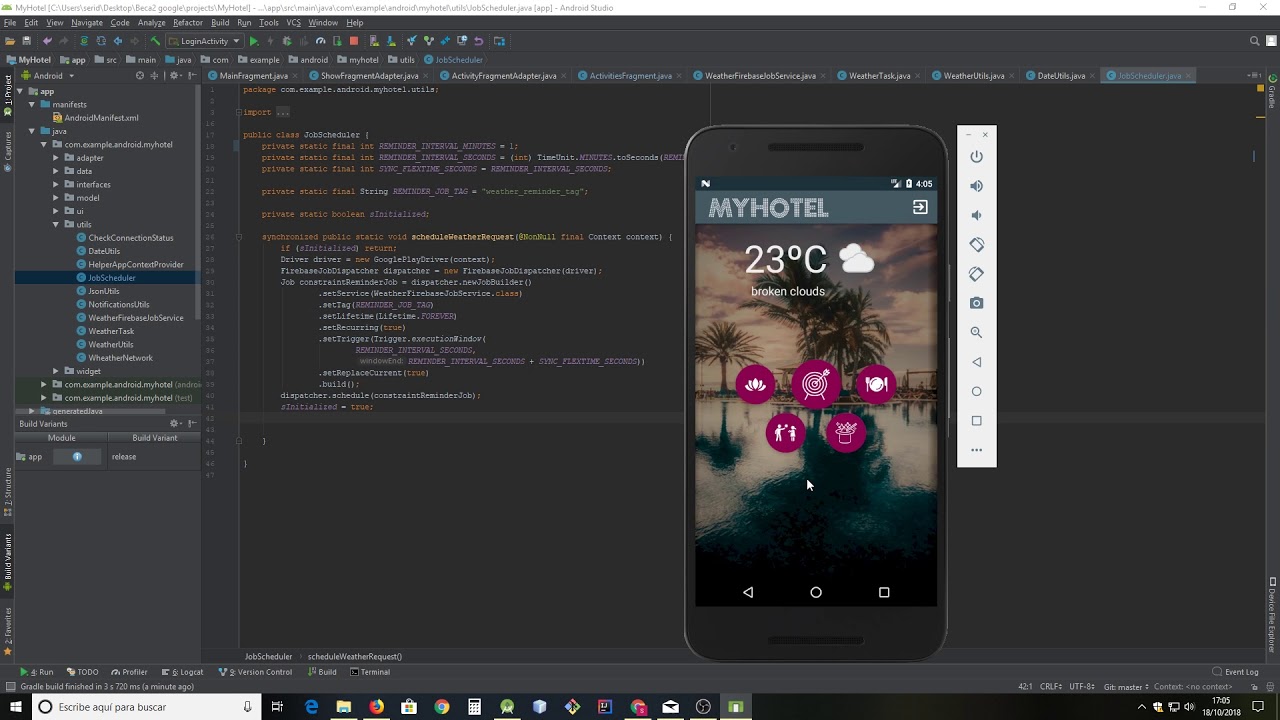
Task: Open the Android project view dropdown
Action: tap(47, 76)
